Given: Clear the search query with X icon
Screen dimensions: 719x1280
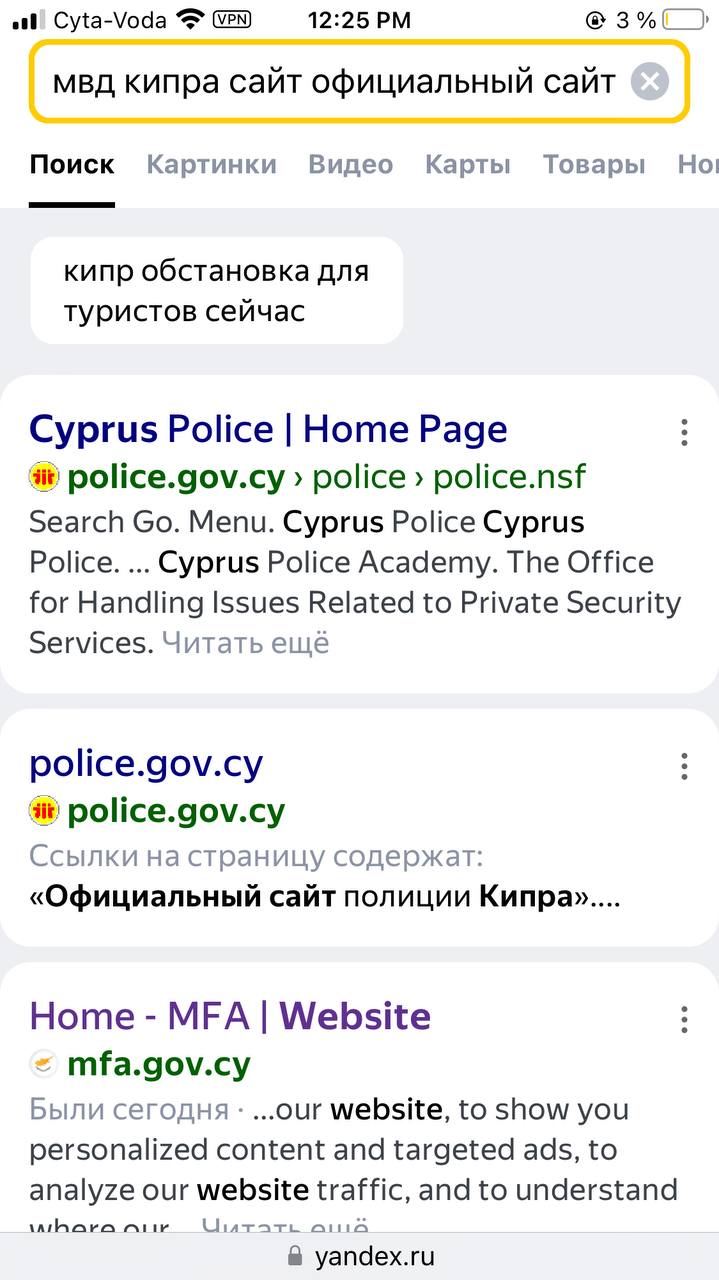Looking at the screenshot, I should (x=649, y=81).
